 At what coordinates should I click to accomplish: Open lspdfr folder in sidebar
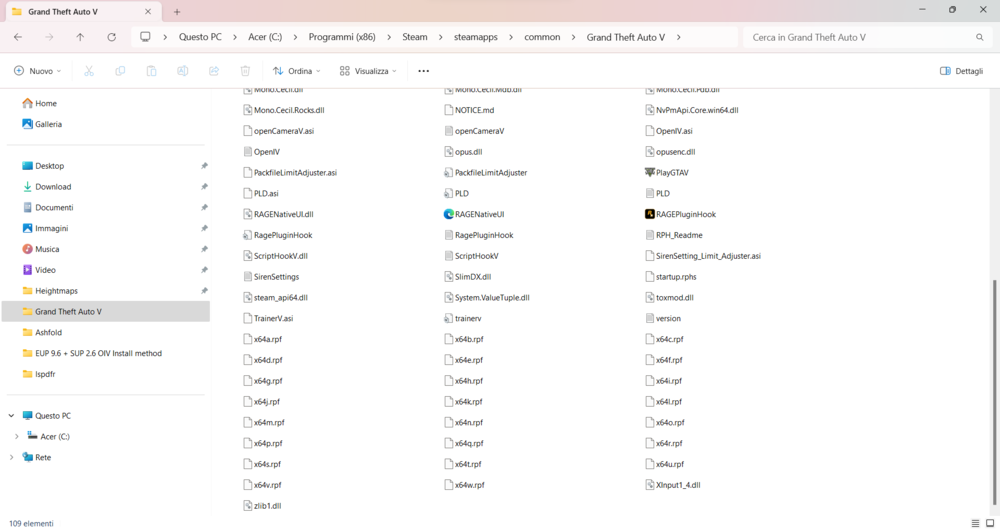point(39,374)
